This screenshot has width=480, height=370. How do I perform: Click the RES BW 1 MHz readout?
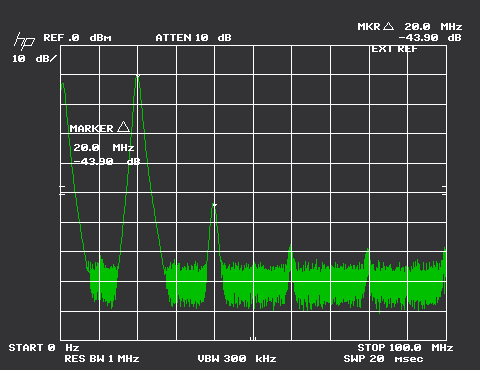[102, 359]
